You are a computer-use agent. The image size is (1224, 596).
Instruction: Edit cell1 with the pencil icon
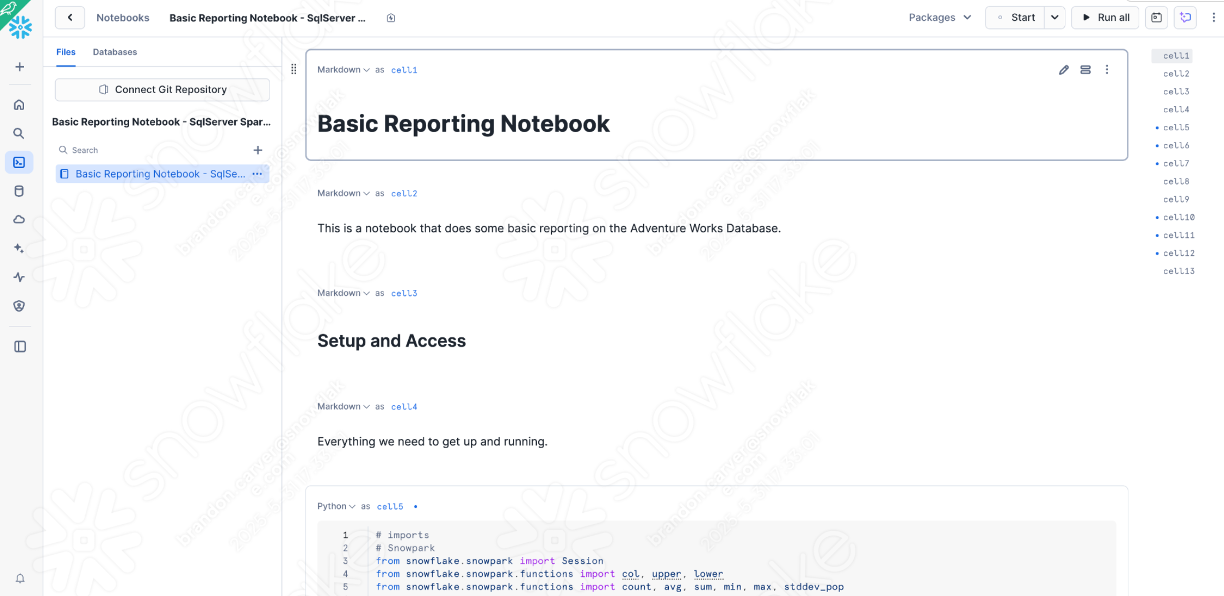(x=1064, y=70)
